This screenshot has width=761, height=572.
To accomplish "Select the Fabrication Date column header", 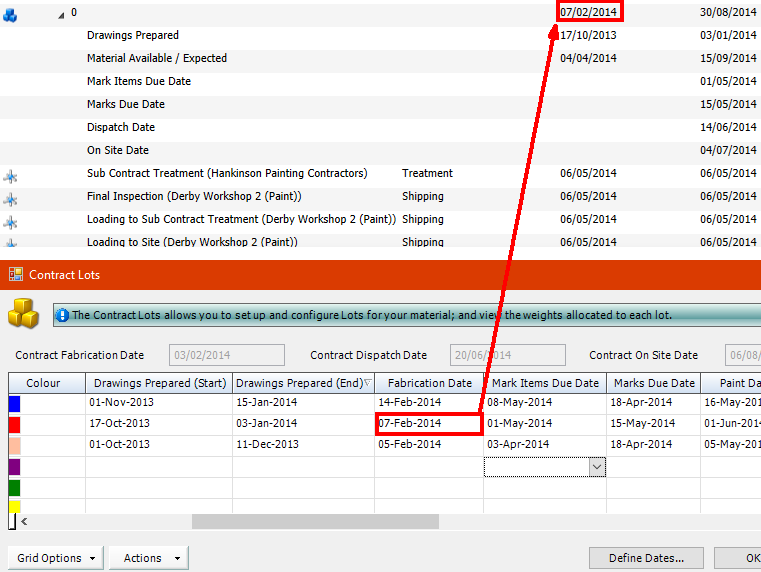I will (x=429, y=383).
